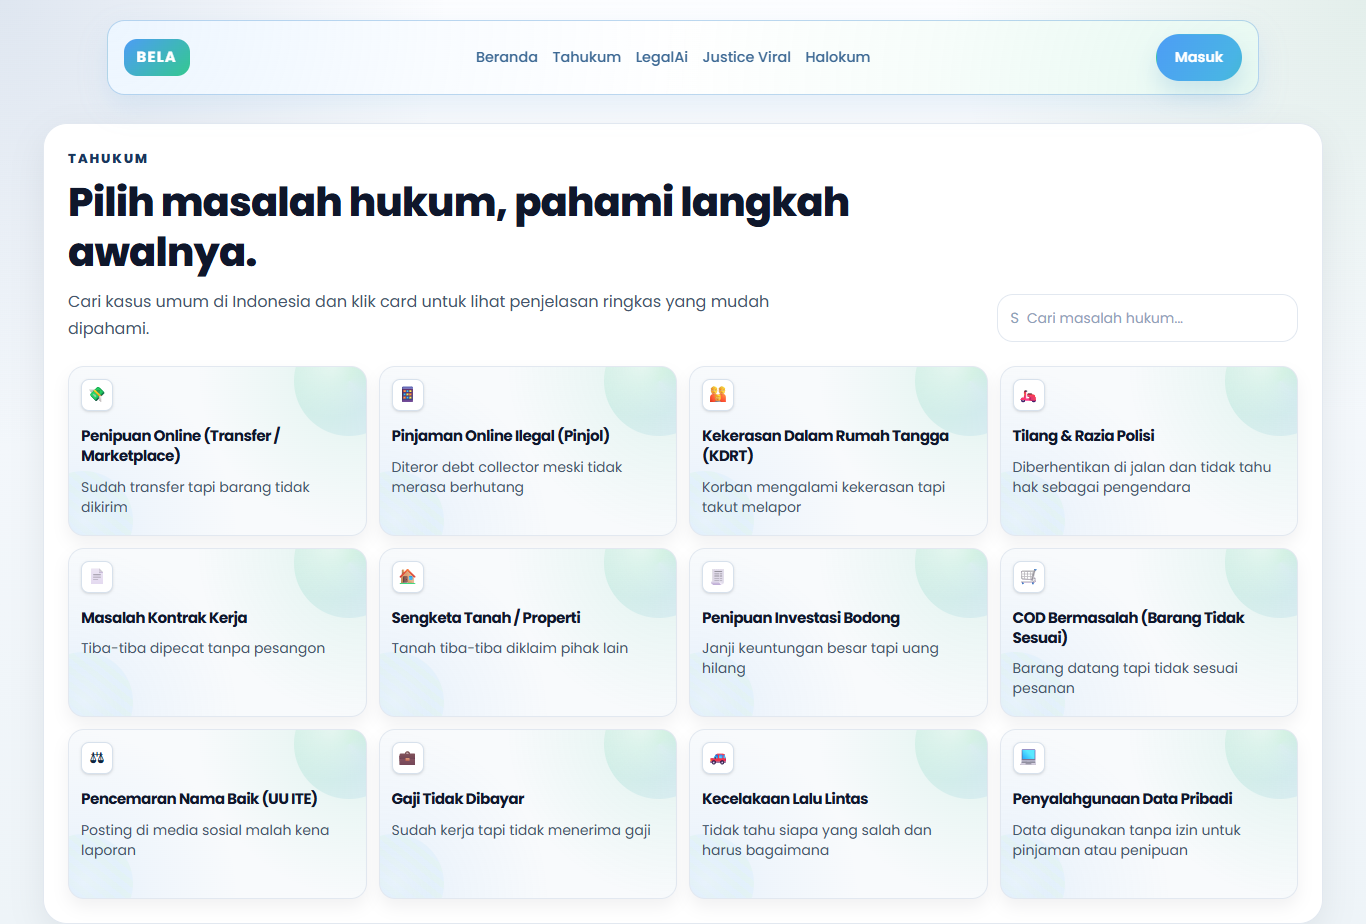Open the Penipuan Investasi Bodong card
1366x924 pixels.
click(x=838, y=632)
